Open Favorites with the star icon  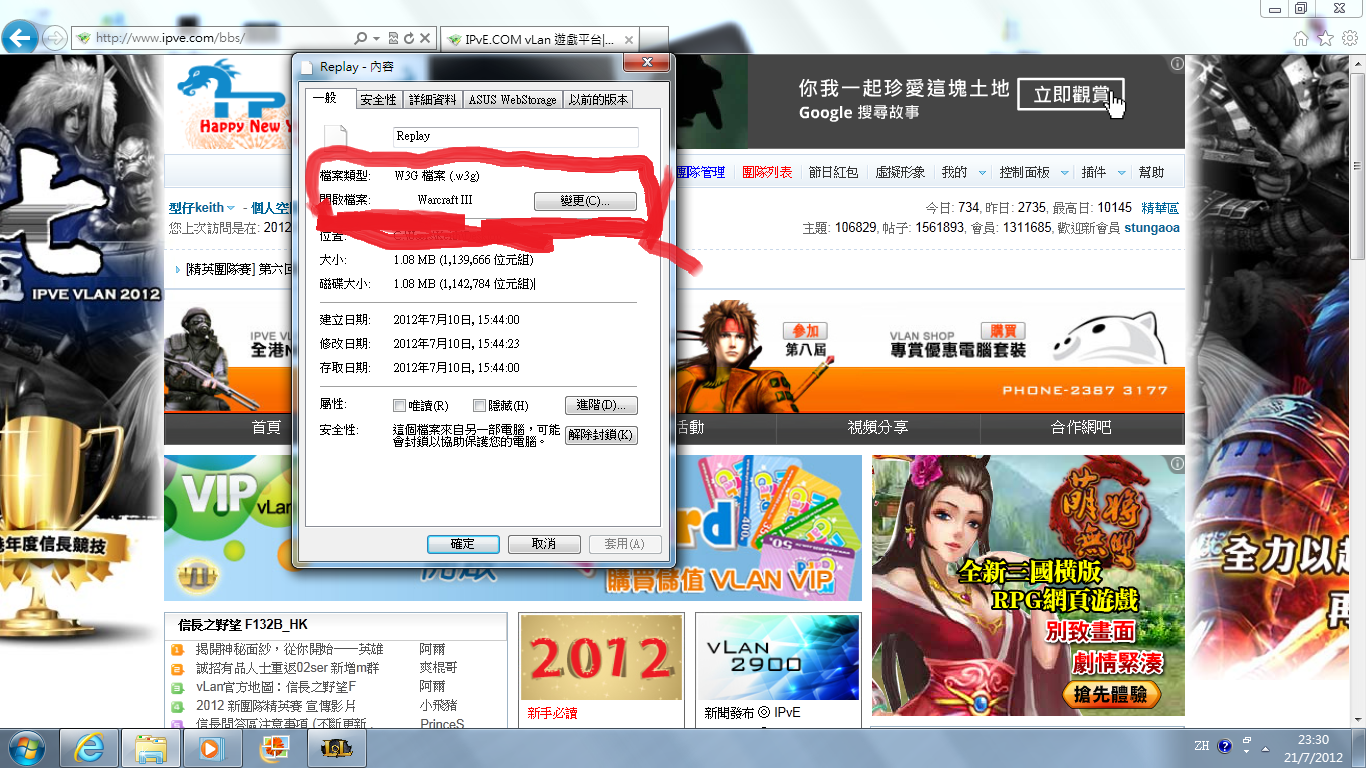point(1325,38)
